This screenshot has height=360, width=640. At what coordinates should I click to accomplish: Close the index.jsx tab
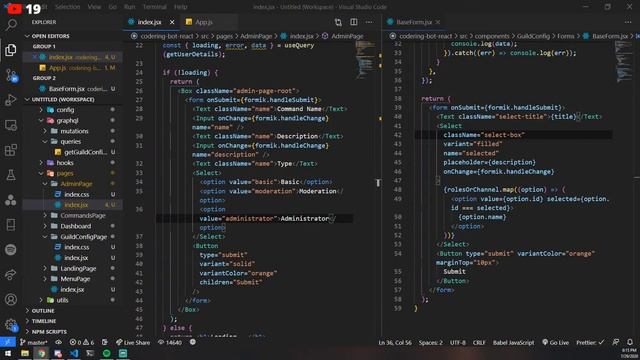pyautogui.click(x=172, y=22)
